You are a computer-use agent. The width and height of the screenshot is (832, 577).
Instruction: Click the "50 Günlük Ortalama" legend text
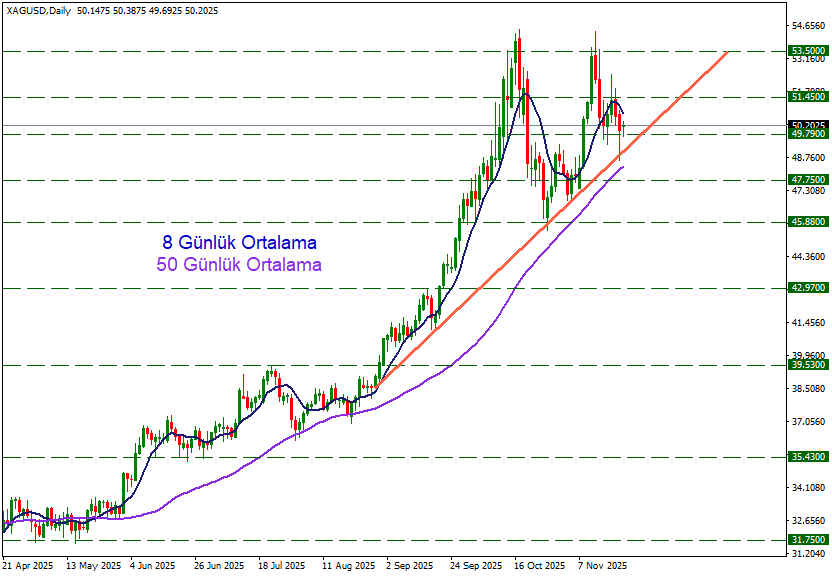(239, 265)
